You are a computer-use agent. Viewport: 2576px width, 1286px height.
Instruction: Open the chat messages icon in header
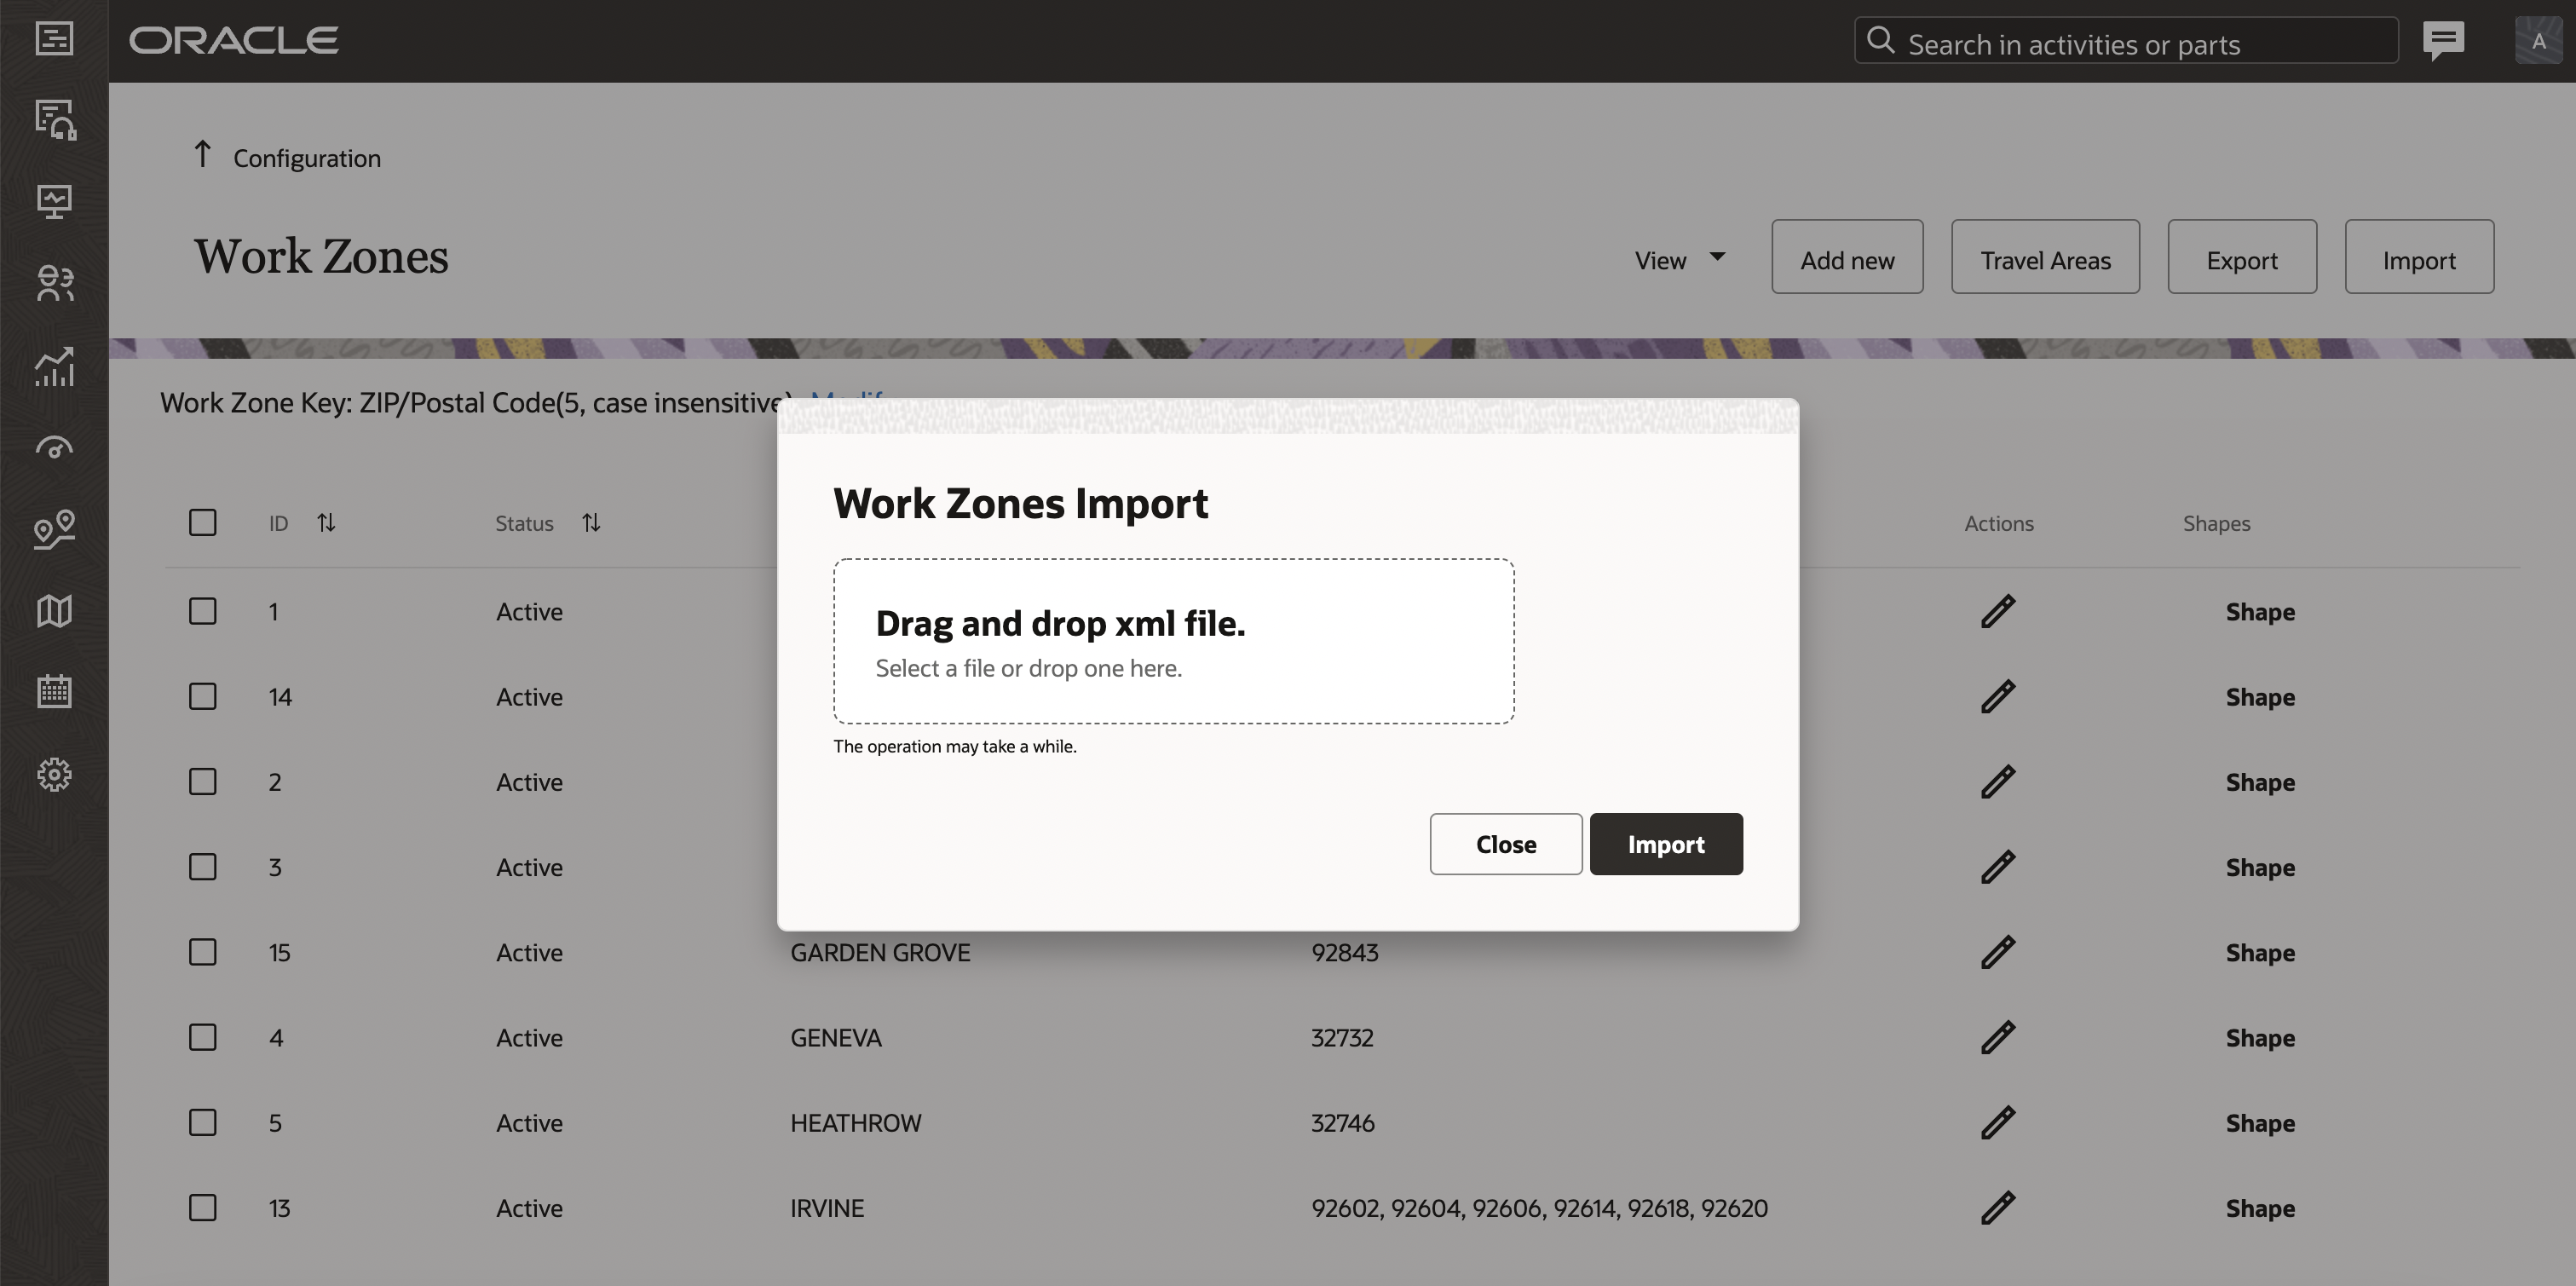coord(2443,41)
